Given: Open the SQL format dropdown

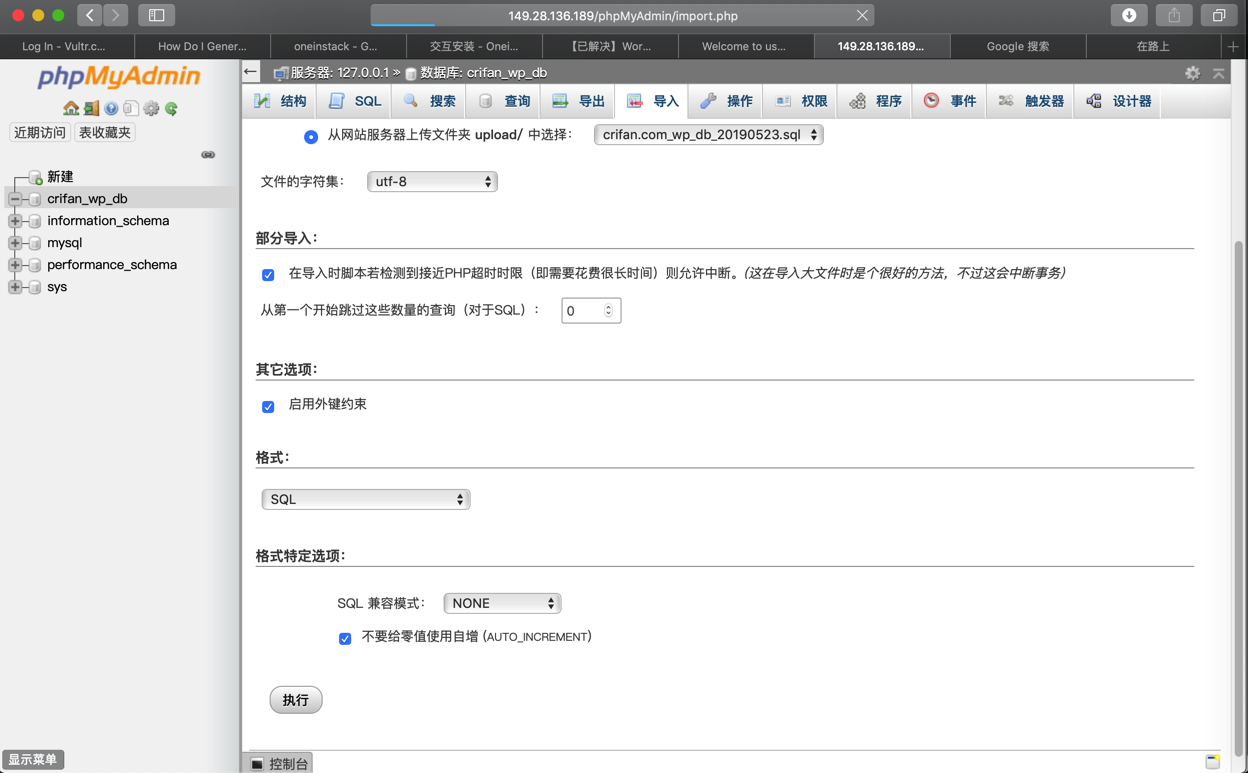Looking at the screenshot, I should (x=366, y=499).
